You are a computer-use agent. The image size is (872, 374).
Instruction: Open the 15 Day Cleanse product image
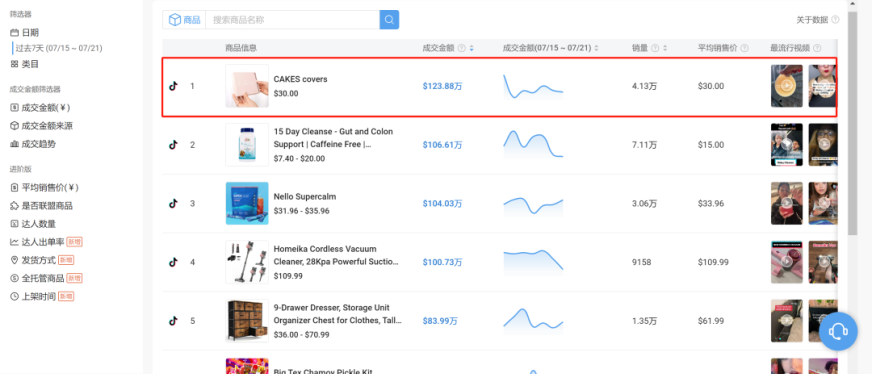pos(247,145)
